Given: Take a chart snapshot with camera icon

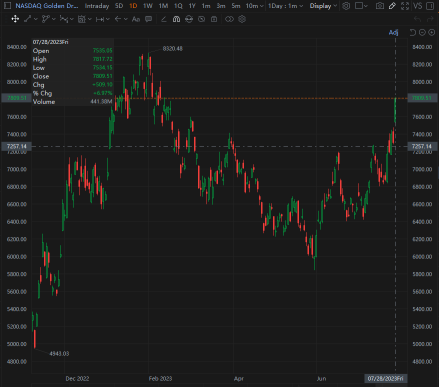Looking at the screenshot, I should (379, 6).
